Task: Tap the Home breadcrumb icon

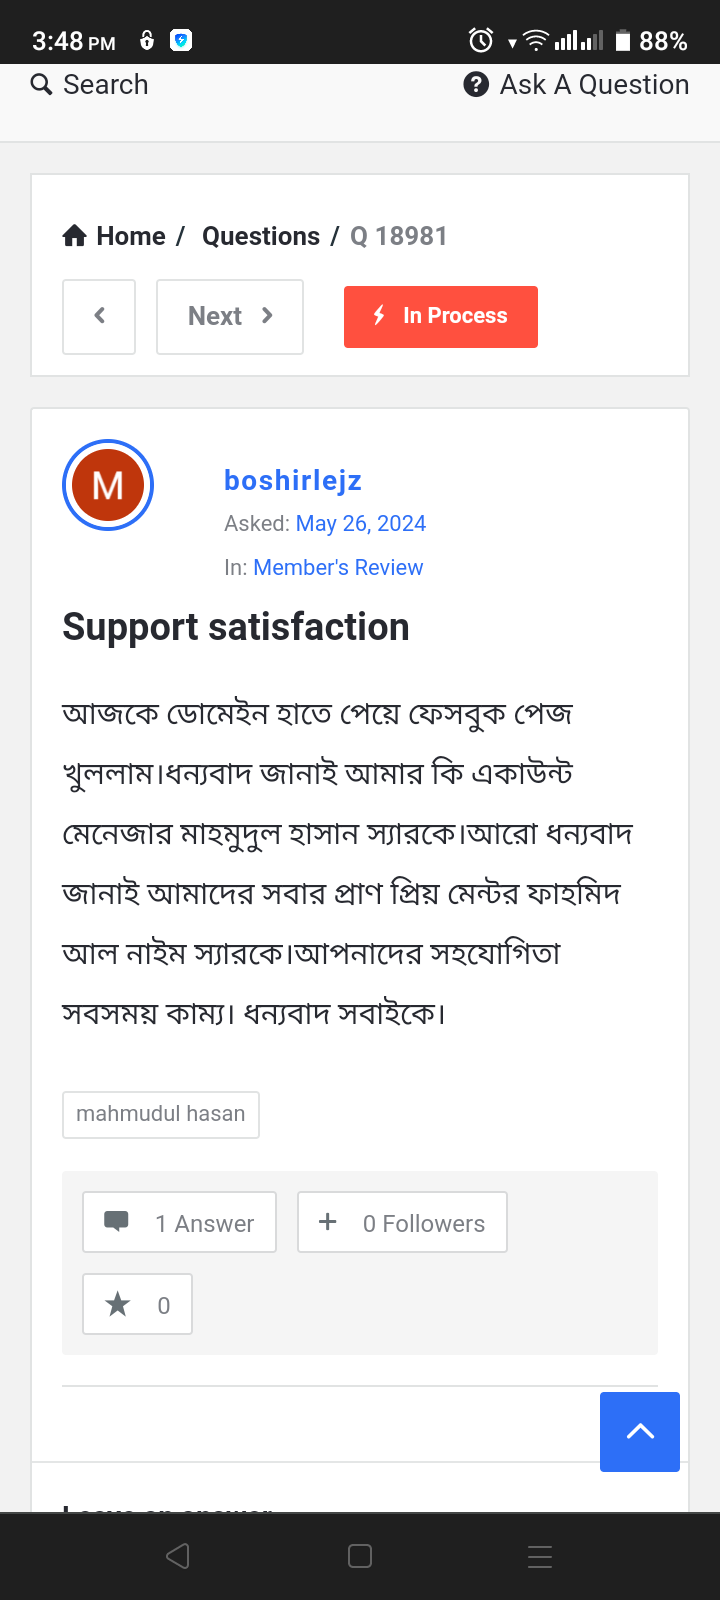Action: pos(75,236)
